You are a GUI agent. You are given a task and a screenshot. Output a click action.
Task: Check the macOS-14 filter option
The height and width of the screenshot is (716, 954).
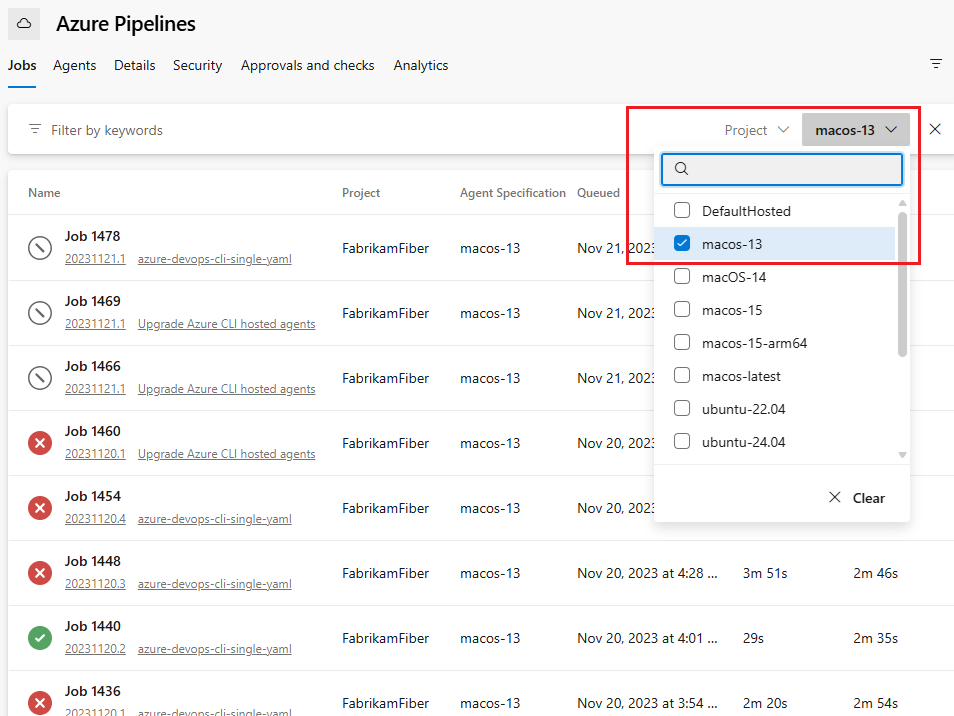tap(681, 276)
